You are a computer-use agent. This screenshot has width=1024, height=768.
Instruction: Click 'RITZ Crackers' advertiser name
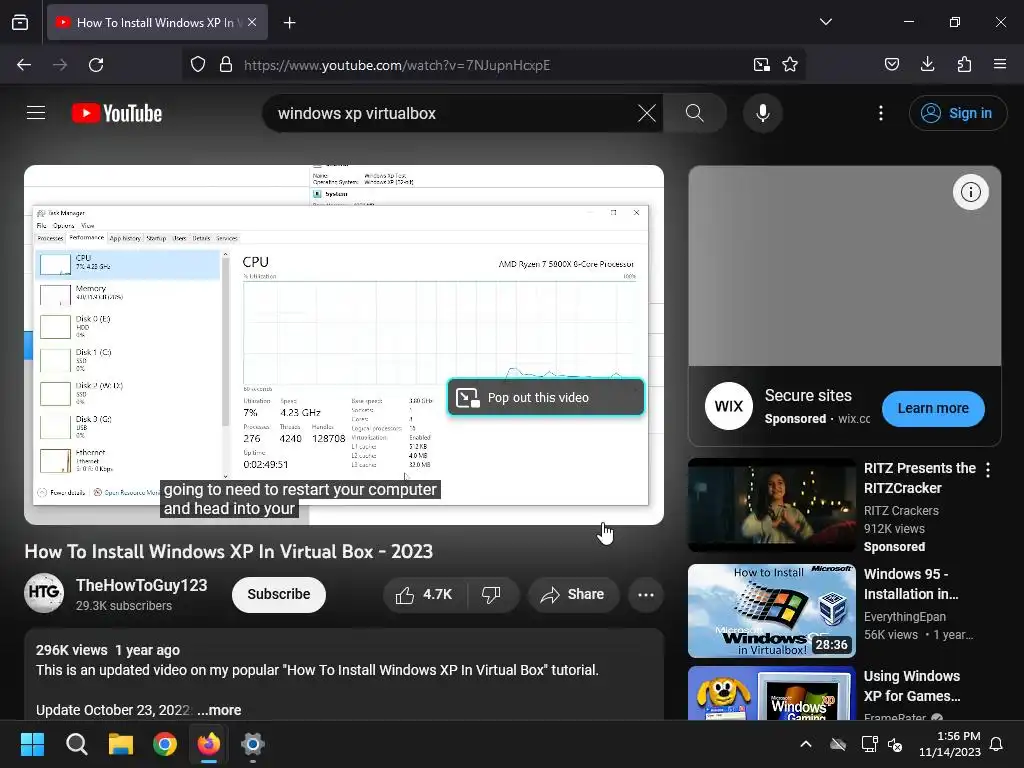click(901, 511)
